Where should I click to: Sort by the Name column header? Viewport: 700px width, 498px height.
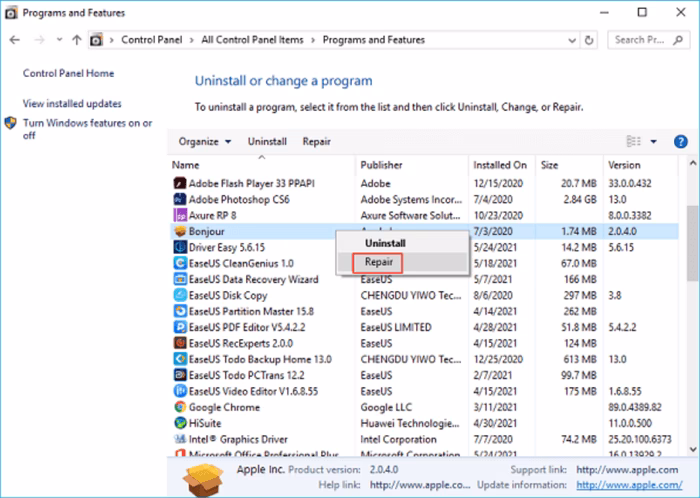262,165
